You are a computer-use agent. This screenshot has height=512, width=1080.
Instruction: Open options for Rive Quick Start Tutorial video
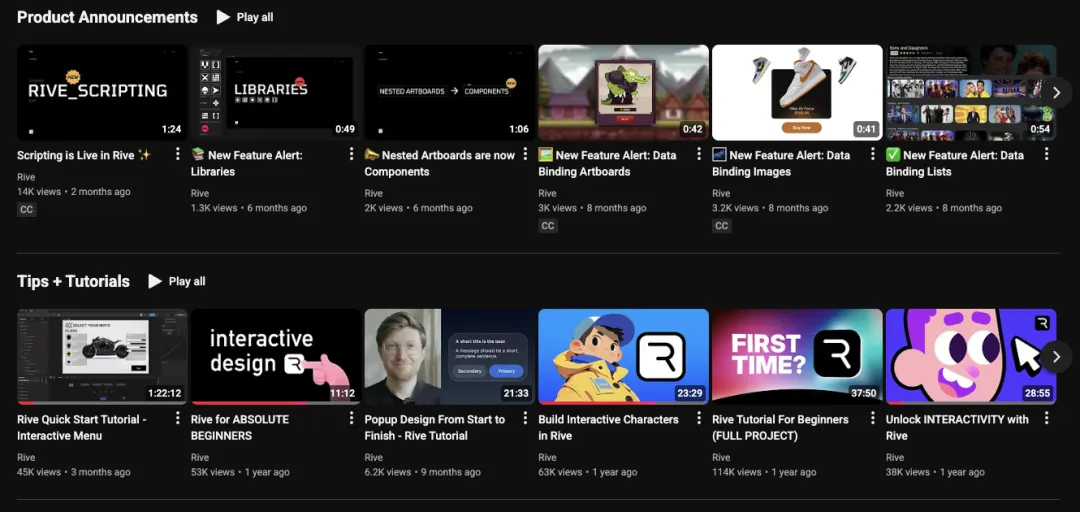pyautogui.click(x=178, y=418)
